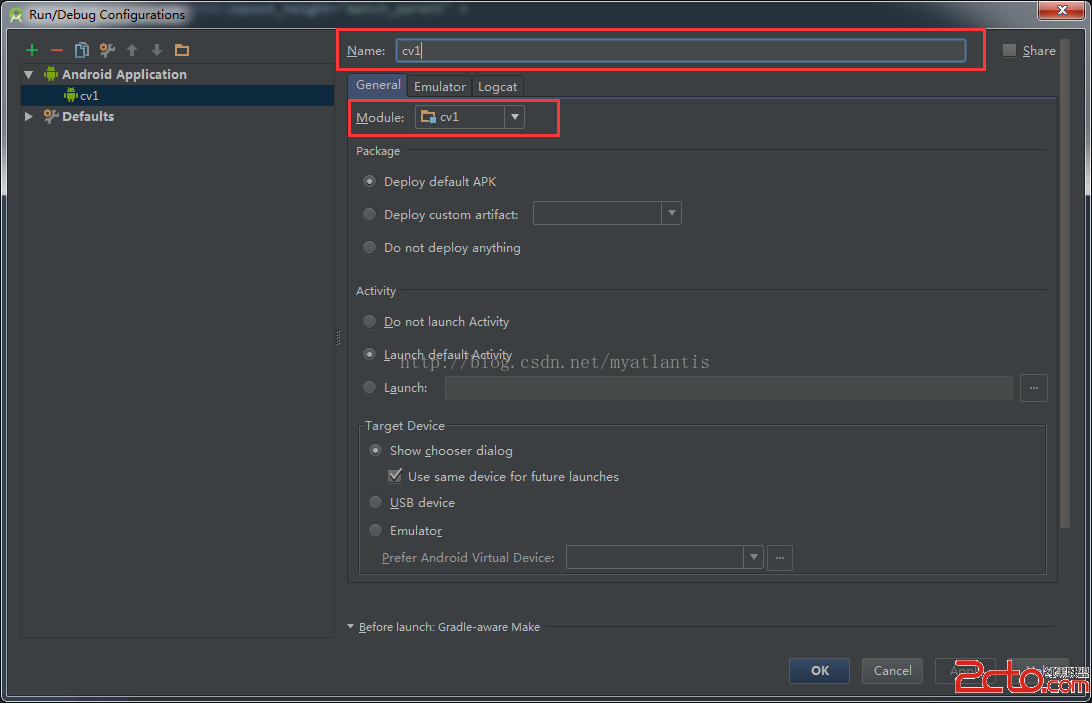Add a new run configuration with plus icon
Image resolution: width=1092 pixels, height=703 pixels.
tap(32, 50)
